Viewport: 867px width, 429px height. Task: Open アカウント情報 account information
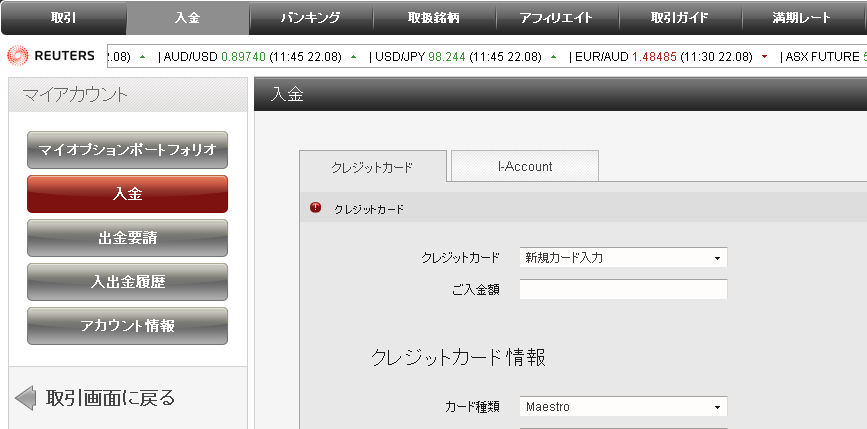coord(127,326)
